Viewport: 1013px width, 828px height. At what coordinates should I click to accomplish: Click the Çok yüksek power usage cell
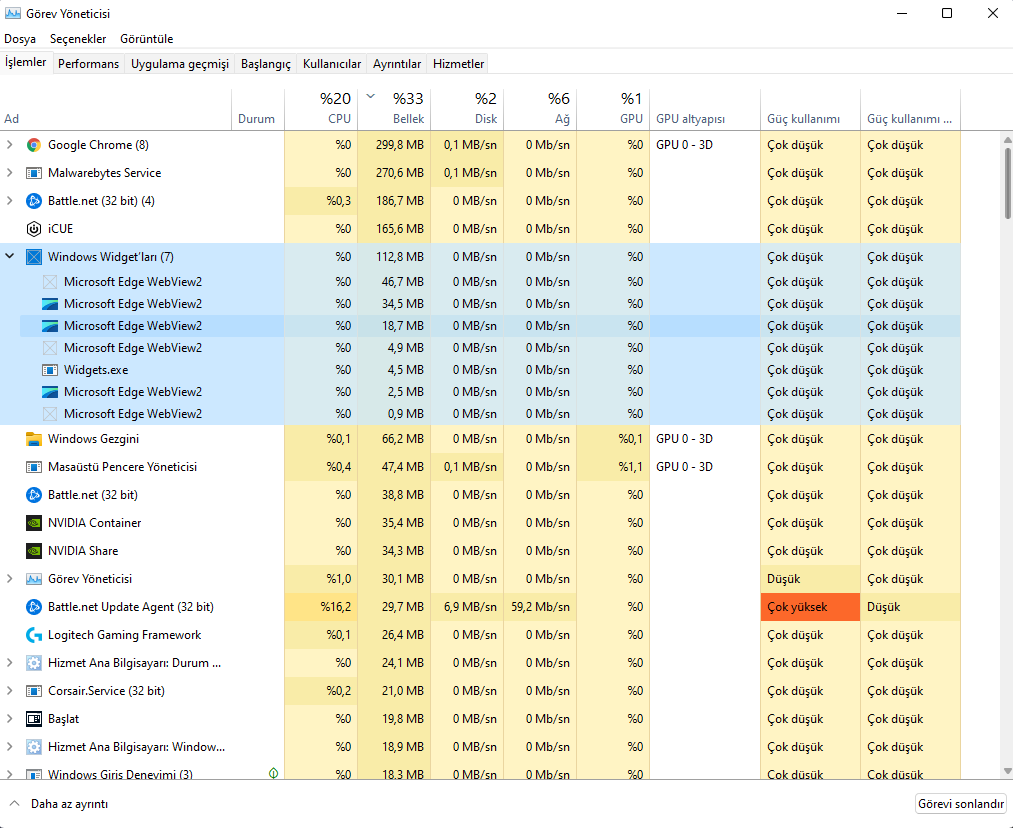(x=810, y=607)
